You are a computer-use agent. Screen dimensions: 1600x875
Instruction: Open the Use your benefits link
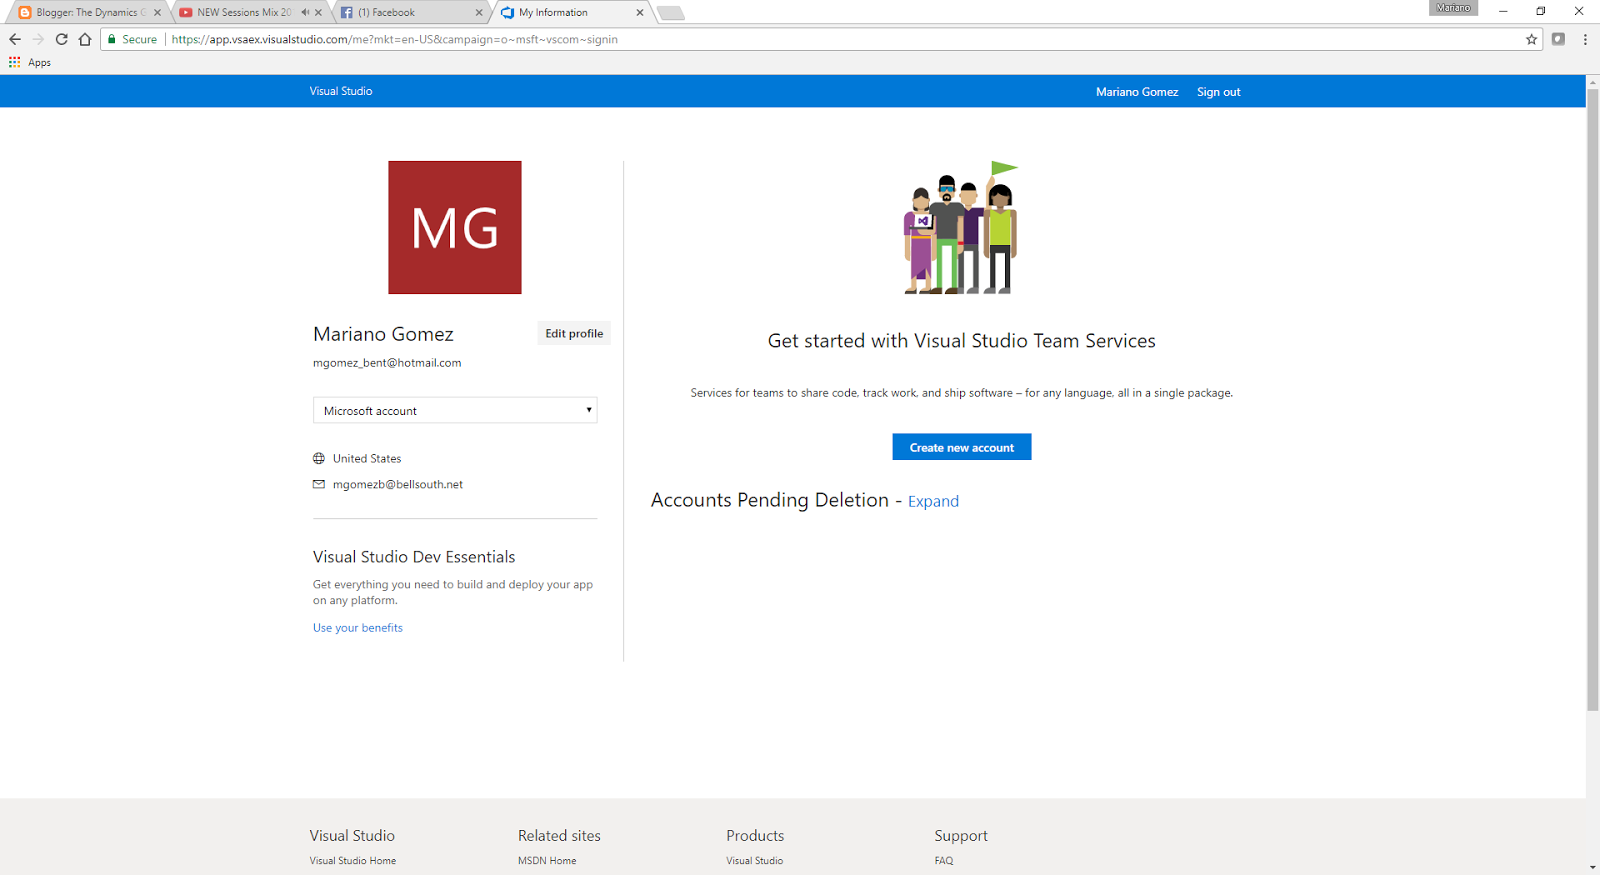[358, 628]
